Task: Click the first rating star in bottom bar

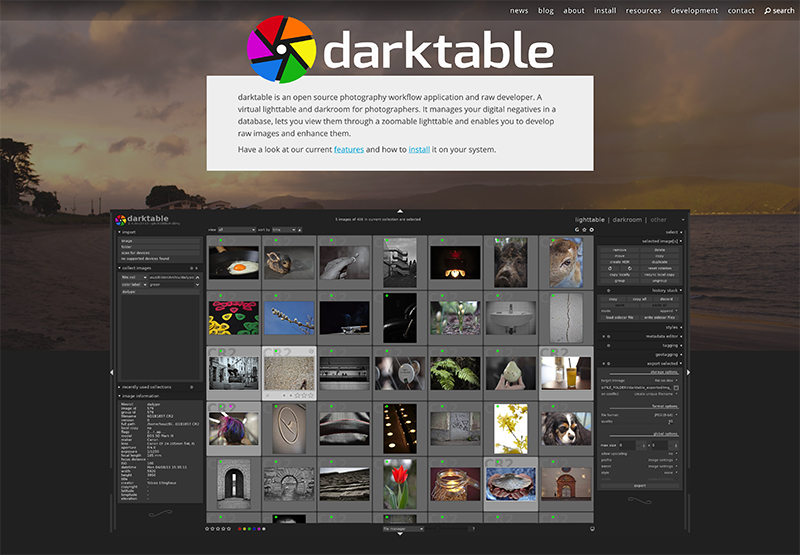Action: (207, 528)
